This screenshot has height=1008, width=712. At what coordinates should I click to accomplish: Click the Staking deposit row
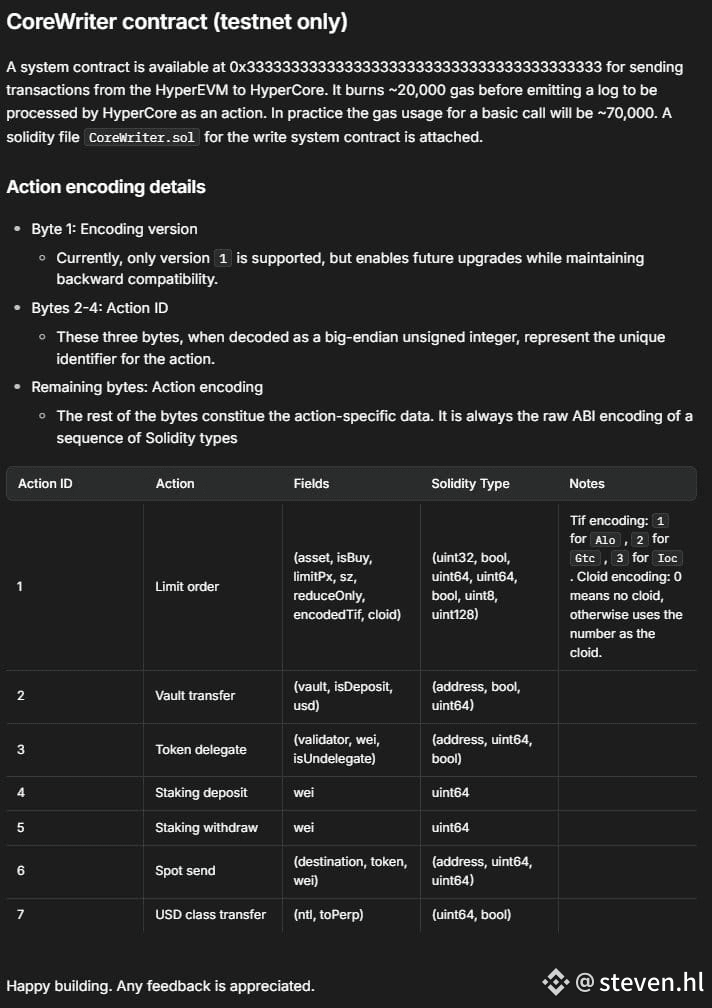click(x=352, y=793)
